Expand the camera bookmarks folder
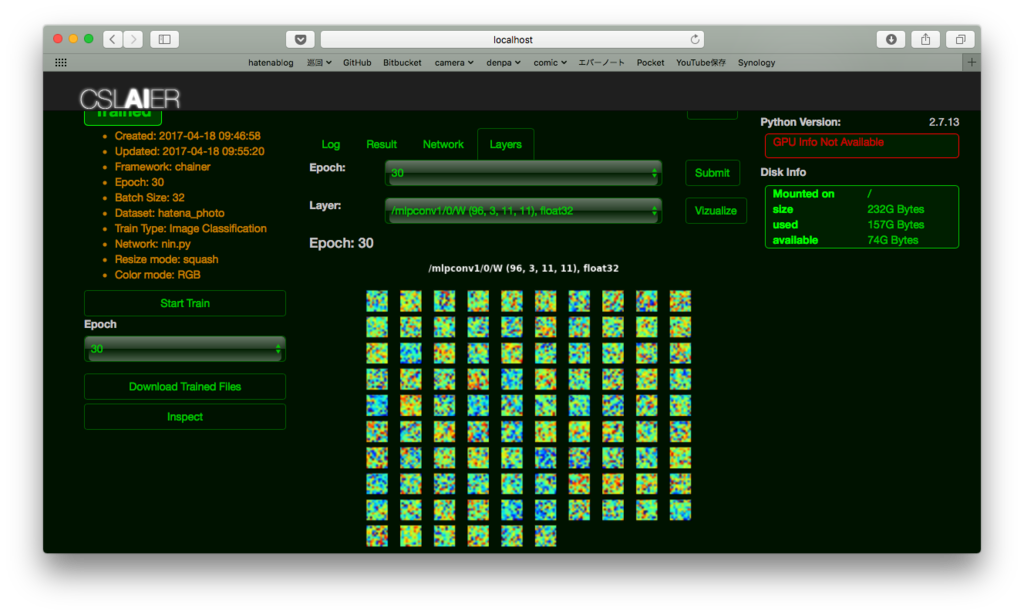Image resolution: width=1024 pixels, height=615 pixels. tap(454, 63)
